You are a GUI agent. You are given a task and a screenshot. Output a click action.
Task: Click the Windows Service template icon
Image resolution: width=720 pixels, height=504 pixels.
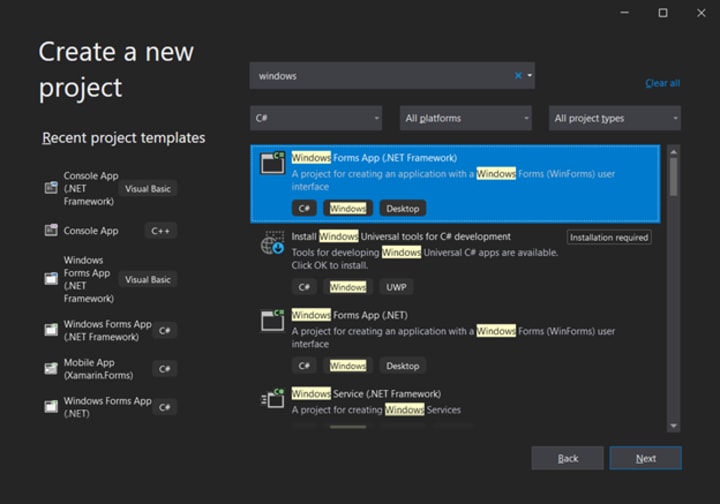pos(273,398)
